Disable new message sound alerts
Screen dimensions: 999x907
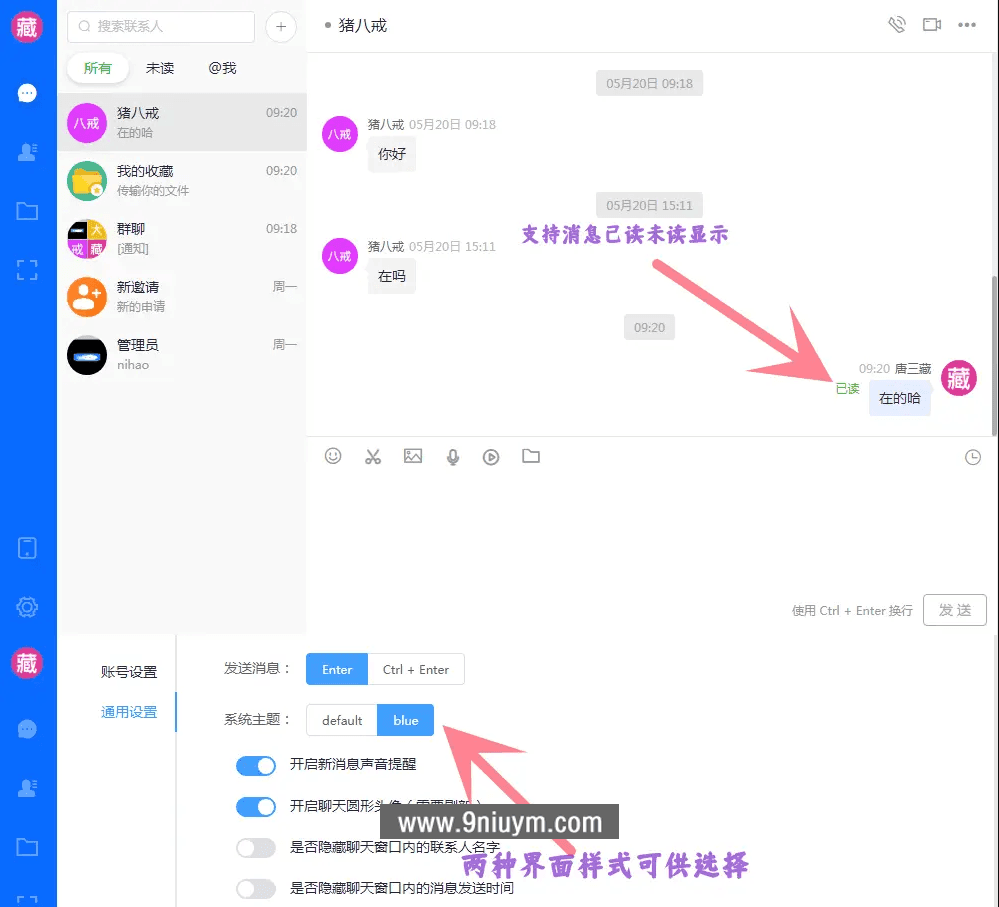(x=256, y=765)
